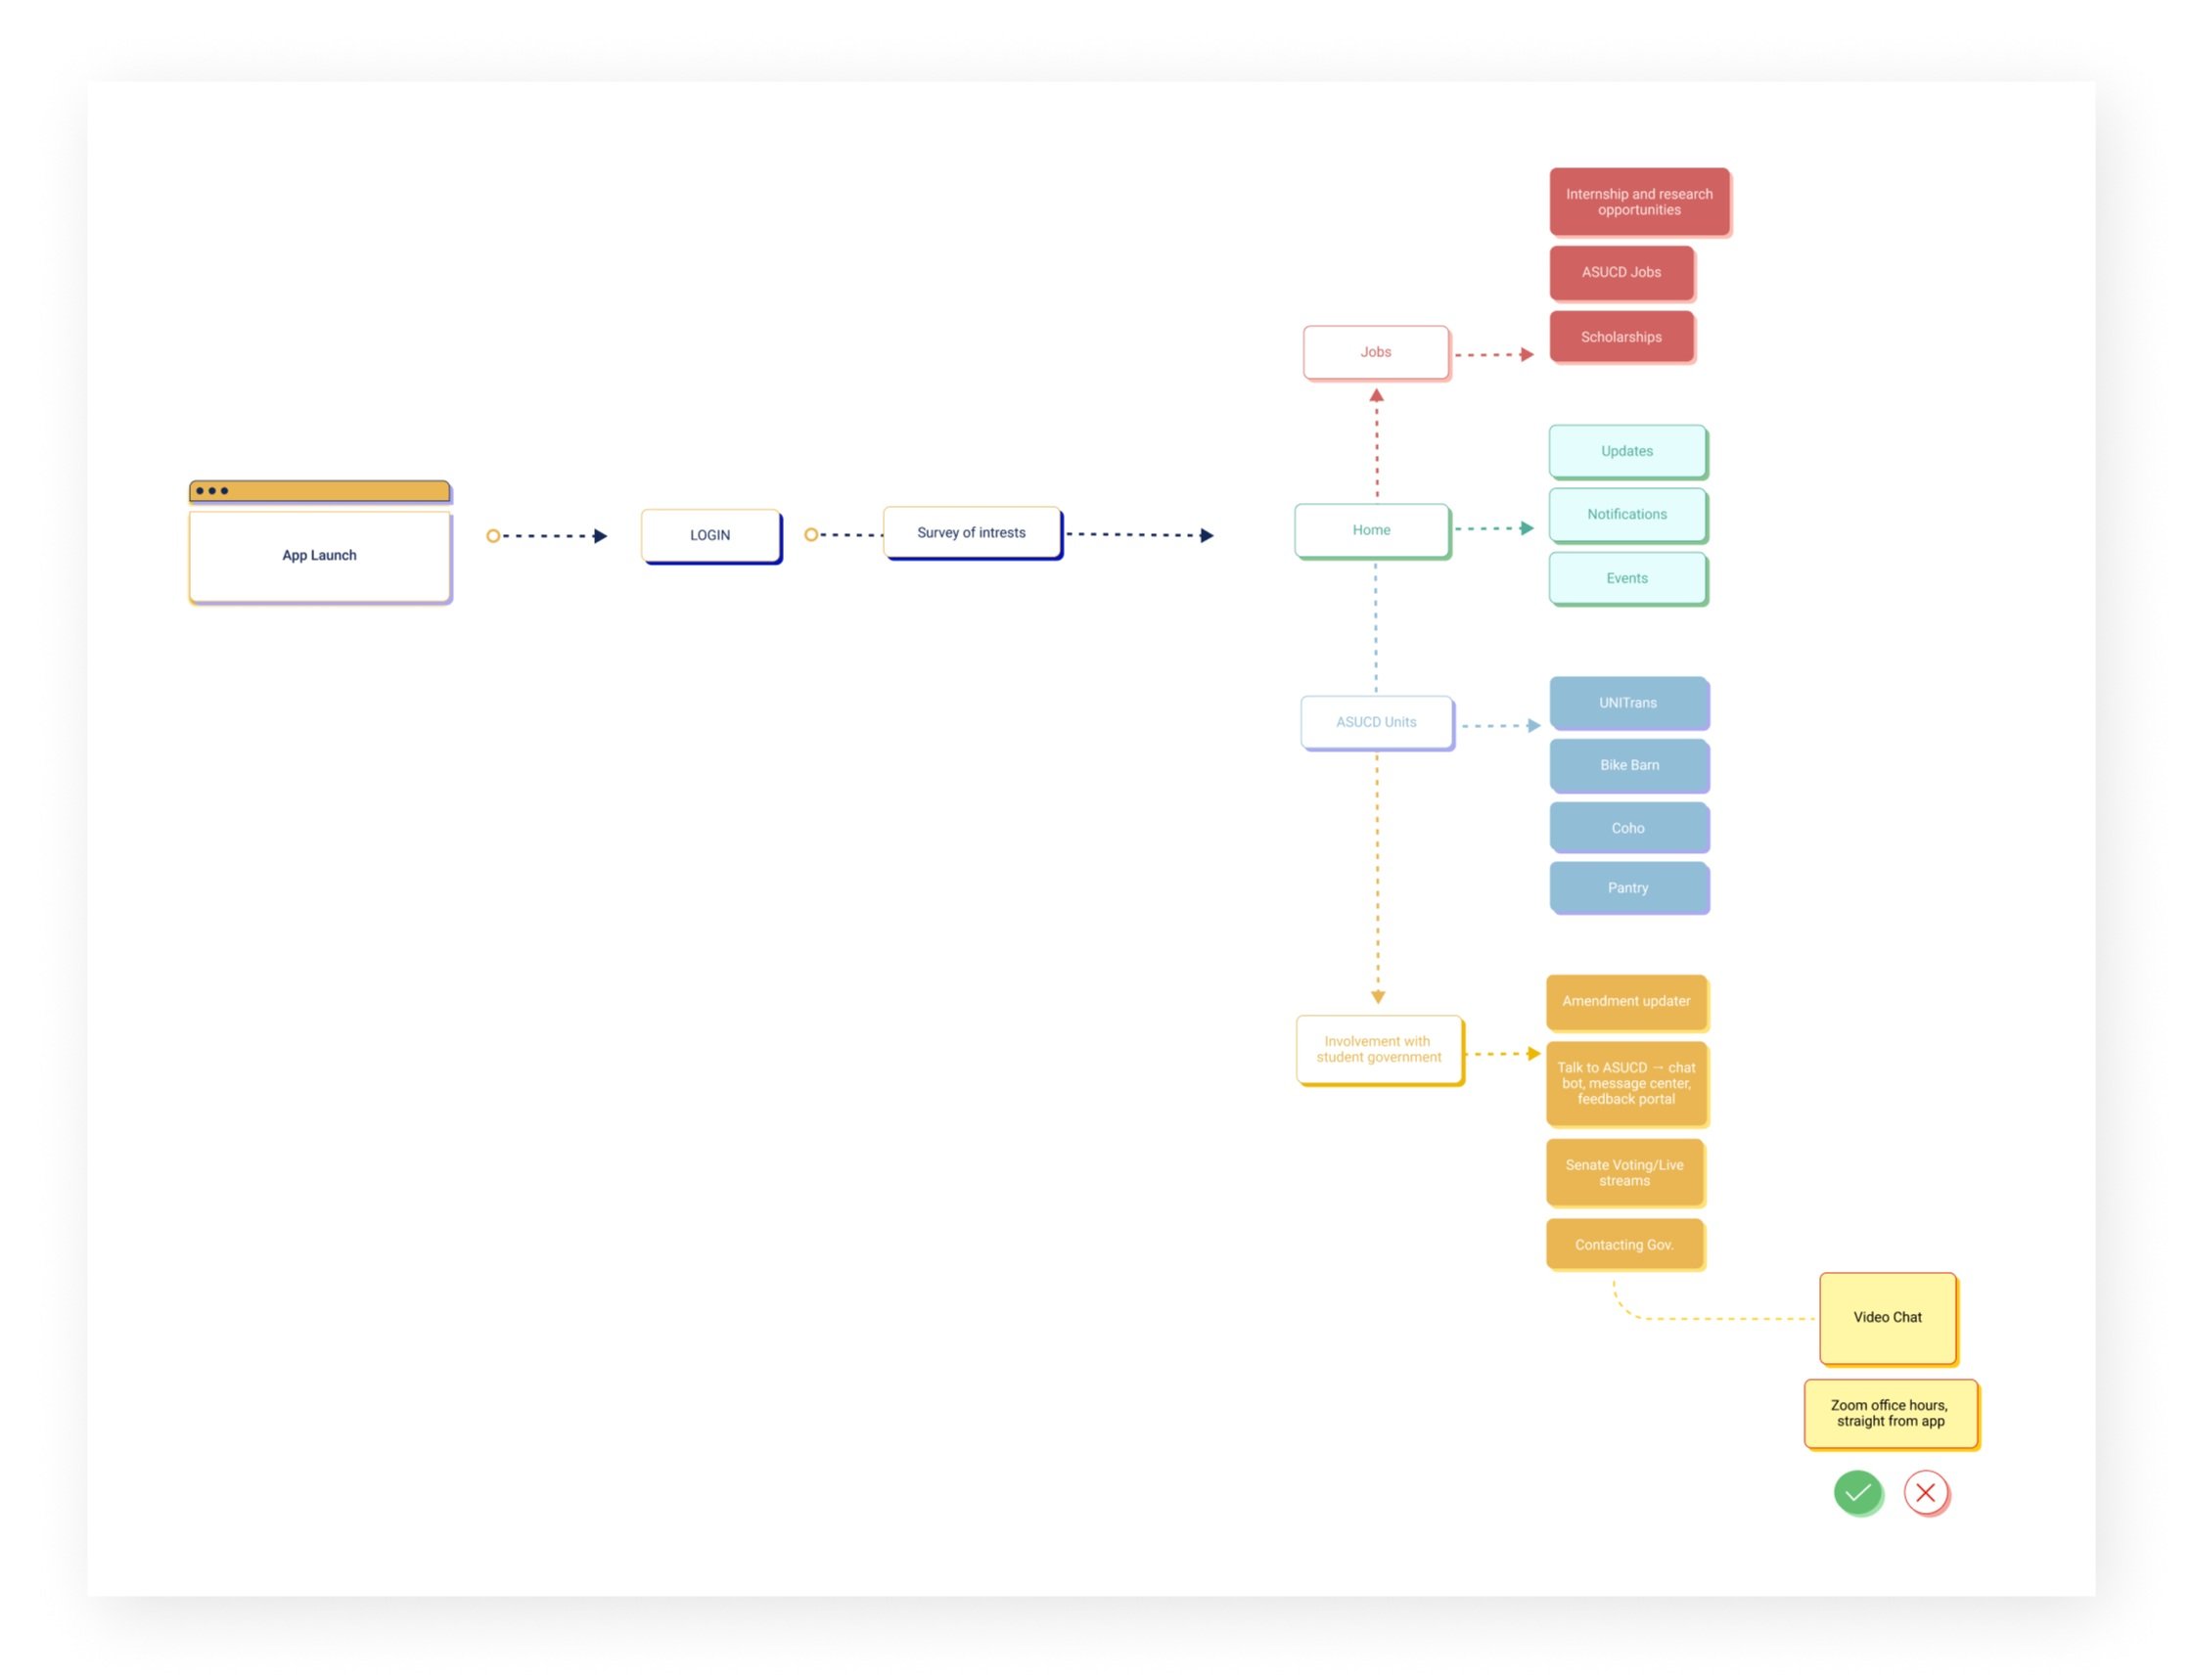Click the three dots on the App Launch window

(x=213, y=490)
